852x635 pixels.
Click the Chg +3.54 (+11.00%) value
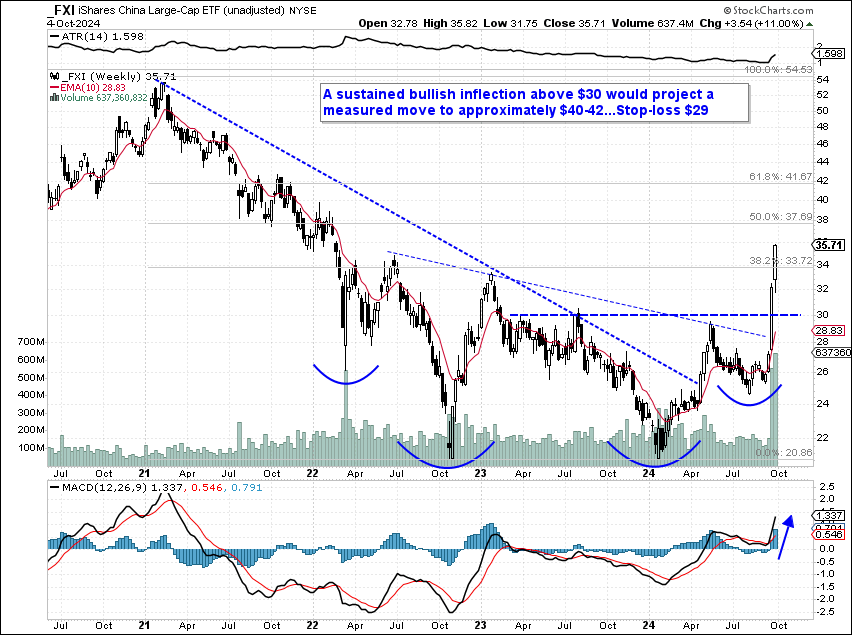coord(751,23)
